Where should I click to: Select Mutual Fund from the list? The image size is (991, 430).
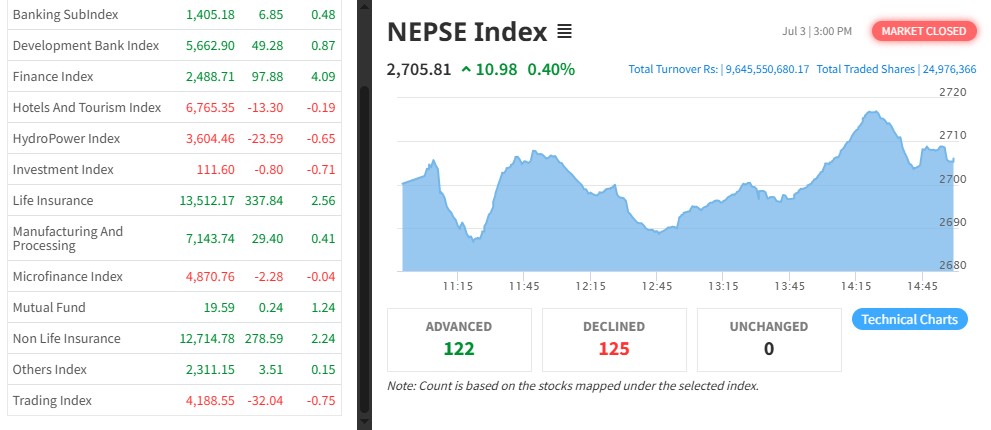coord(49,307)
